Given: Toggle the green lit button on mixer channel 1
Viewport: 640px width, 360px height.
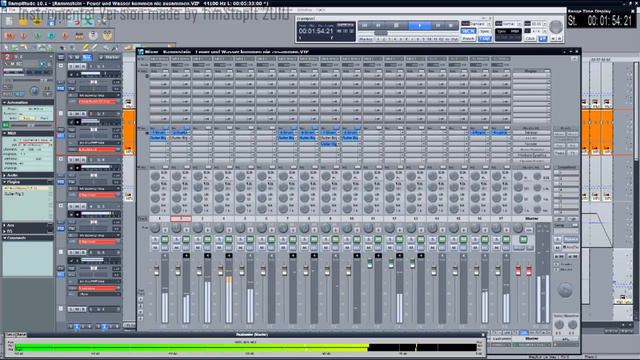Looking at the screenshot, I should 165,239.
